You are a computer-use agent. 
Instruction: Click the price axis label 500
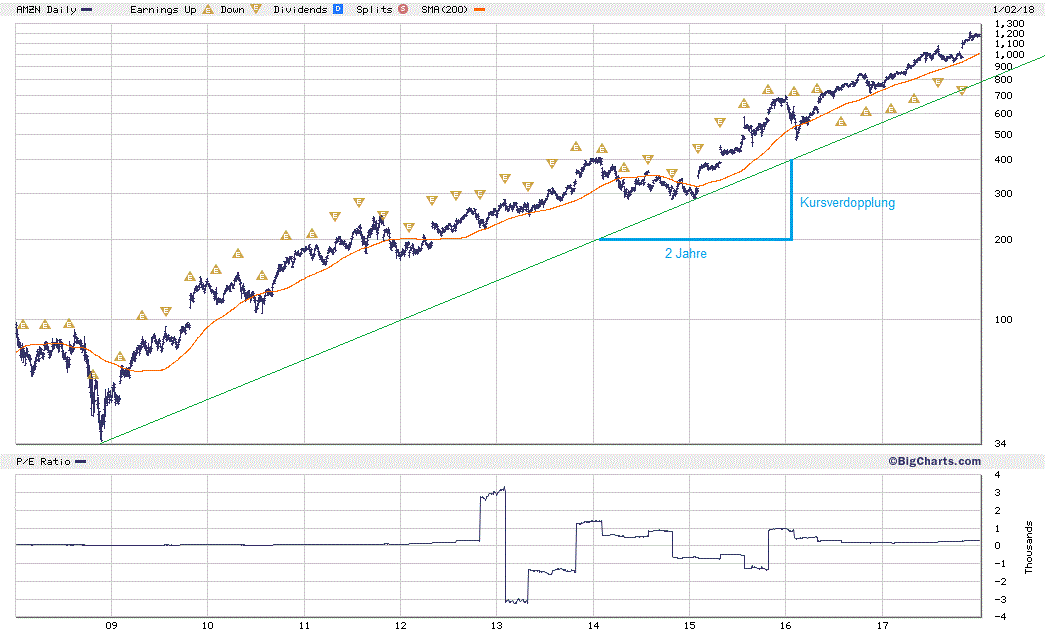pyautogui.click(x=1003, y=134)
